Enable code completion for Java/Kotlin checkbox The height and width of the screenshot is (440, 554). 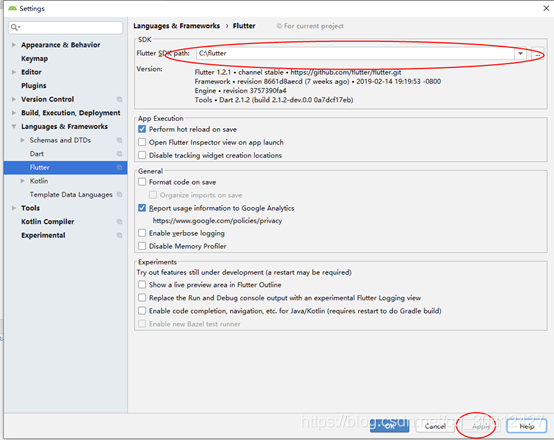click(x=142, y=311)
